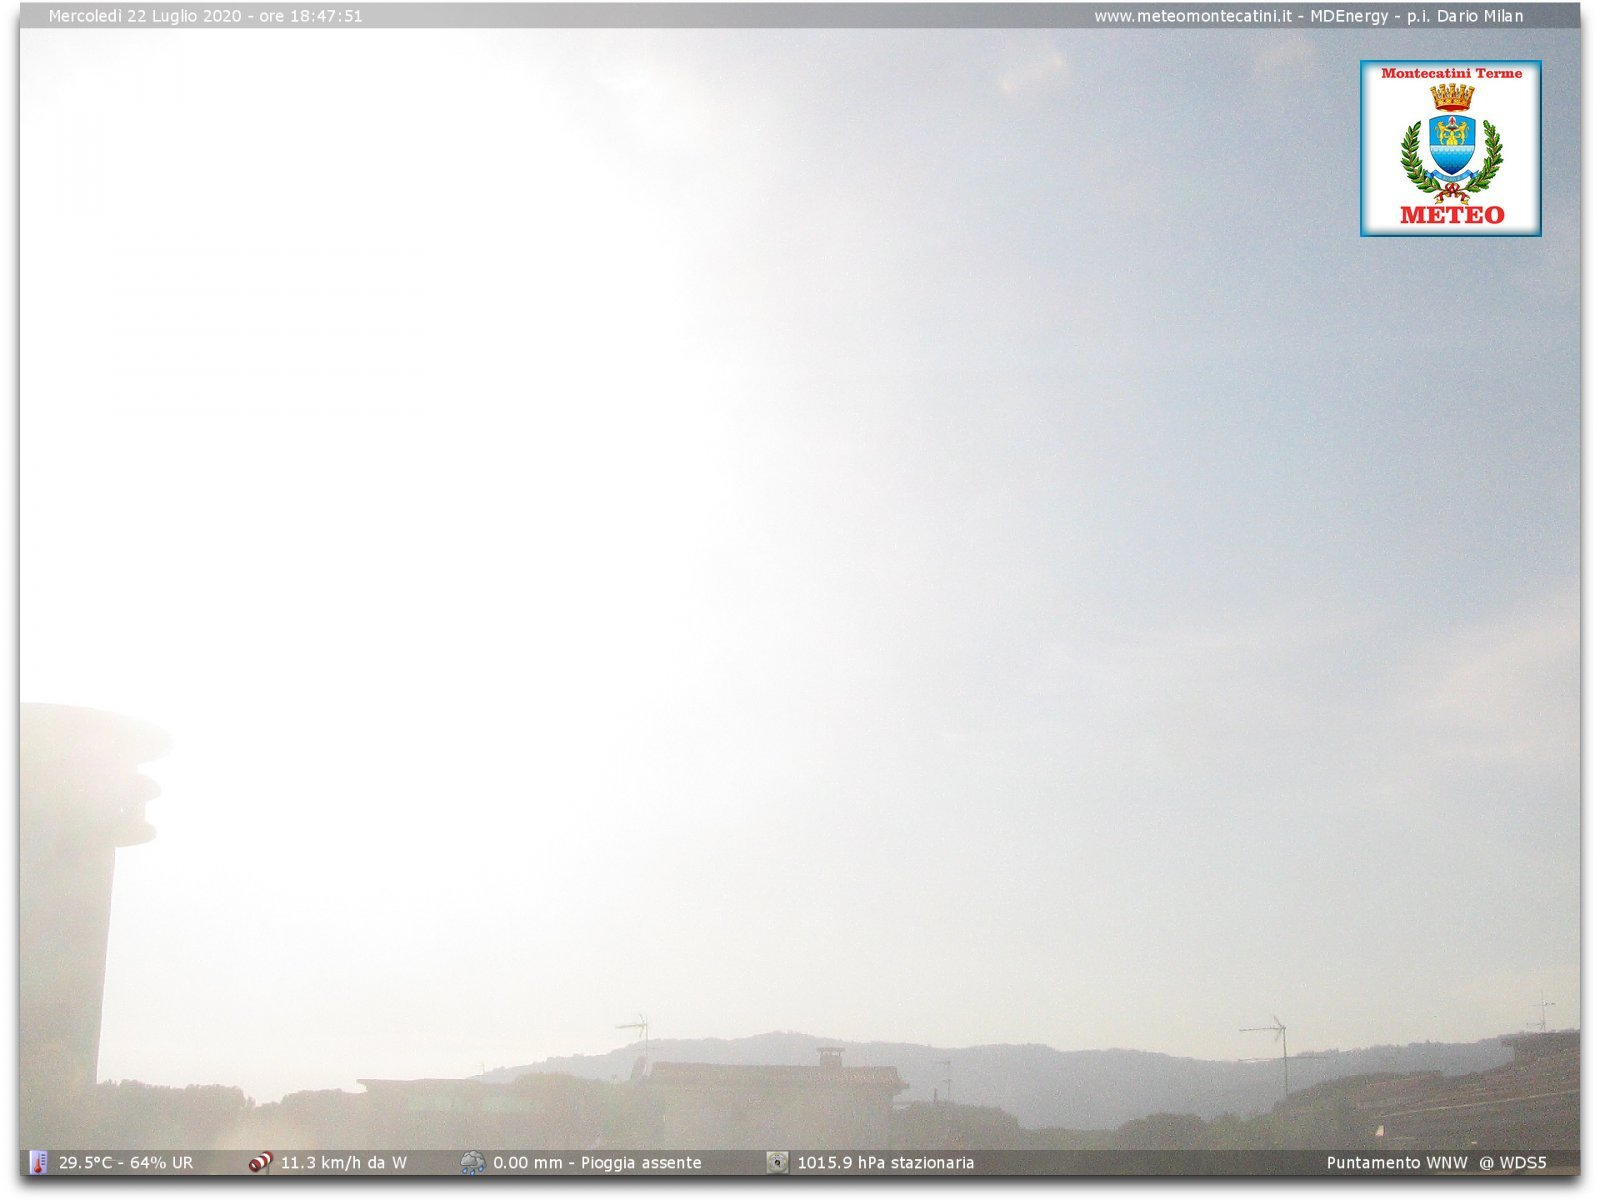Click the 11.3 km/h da W reading
Image resolution: width=1600 pixels, height=1200 pixels.
point(343,1163)
